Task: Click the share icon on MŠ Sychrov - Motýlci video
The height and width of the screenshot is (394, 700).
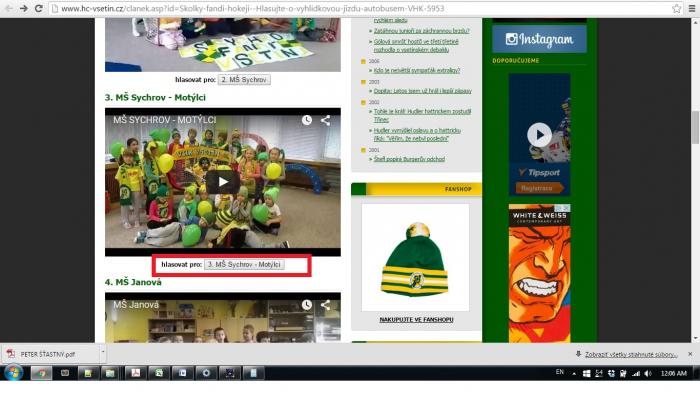Action: pos(325,120)
